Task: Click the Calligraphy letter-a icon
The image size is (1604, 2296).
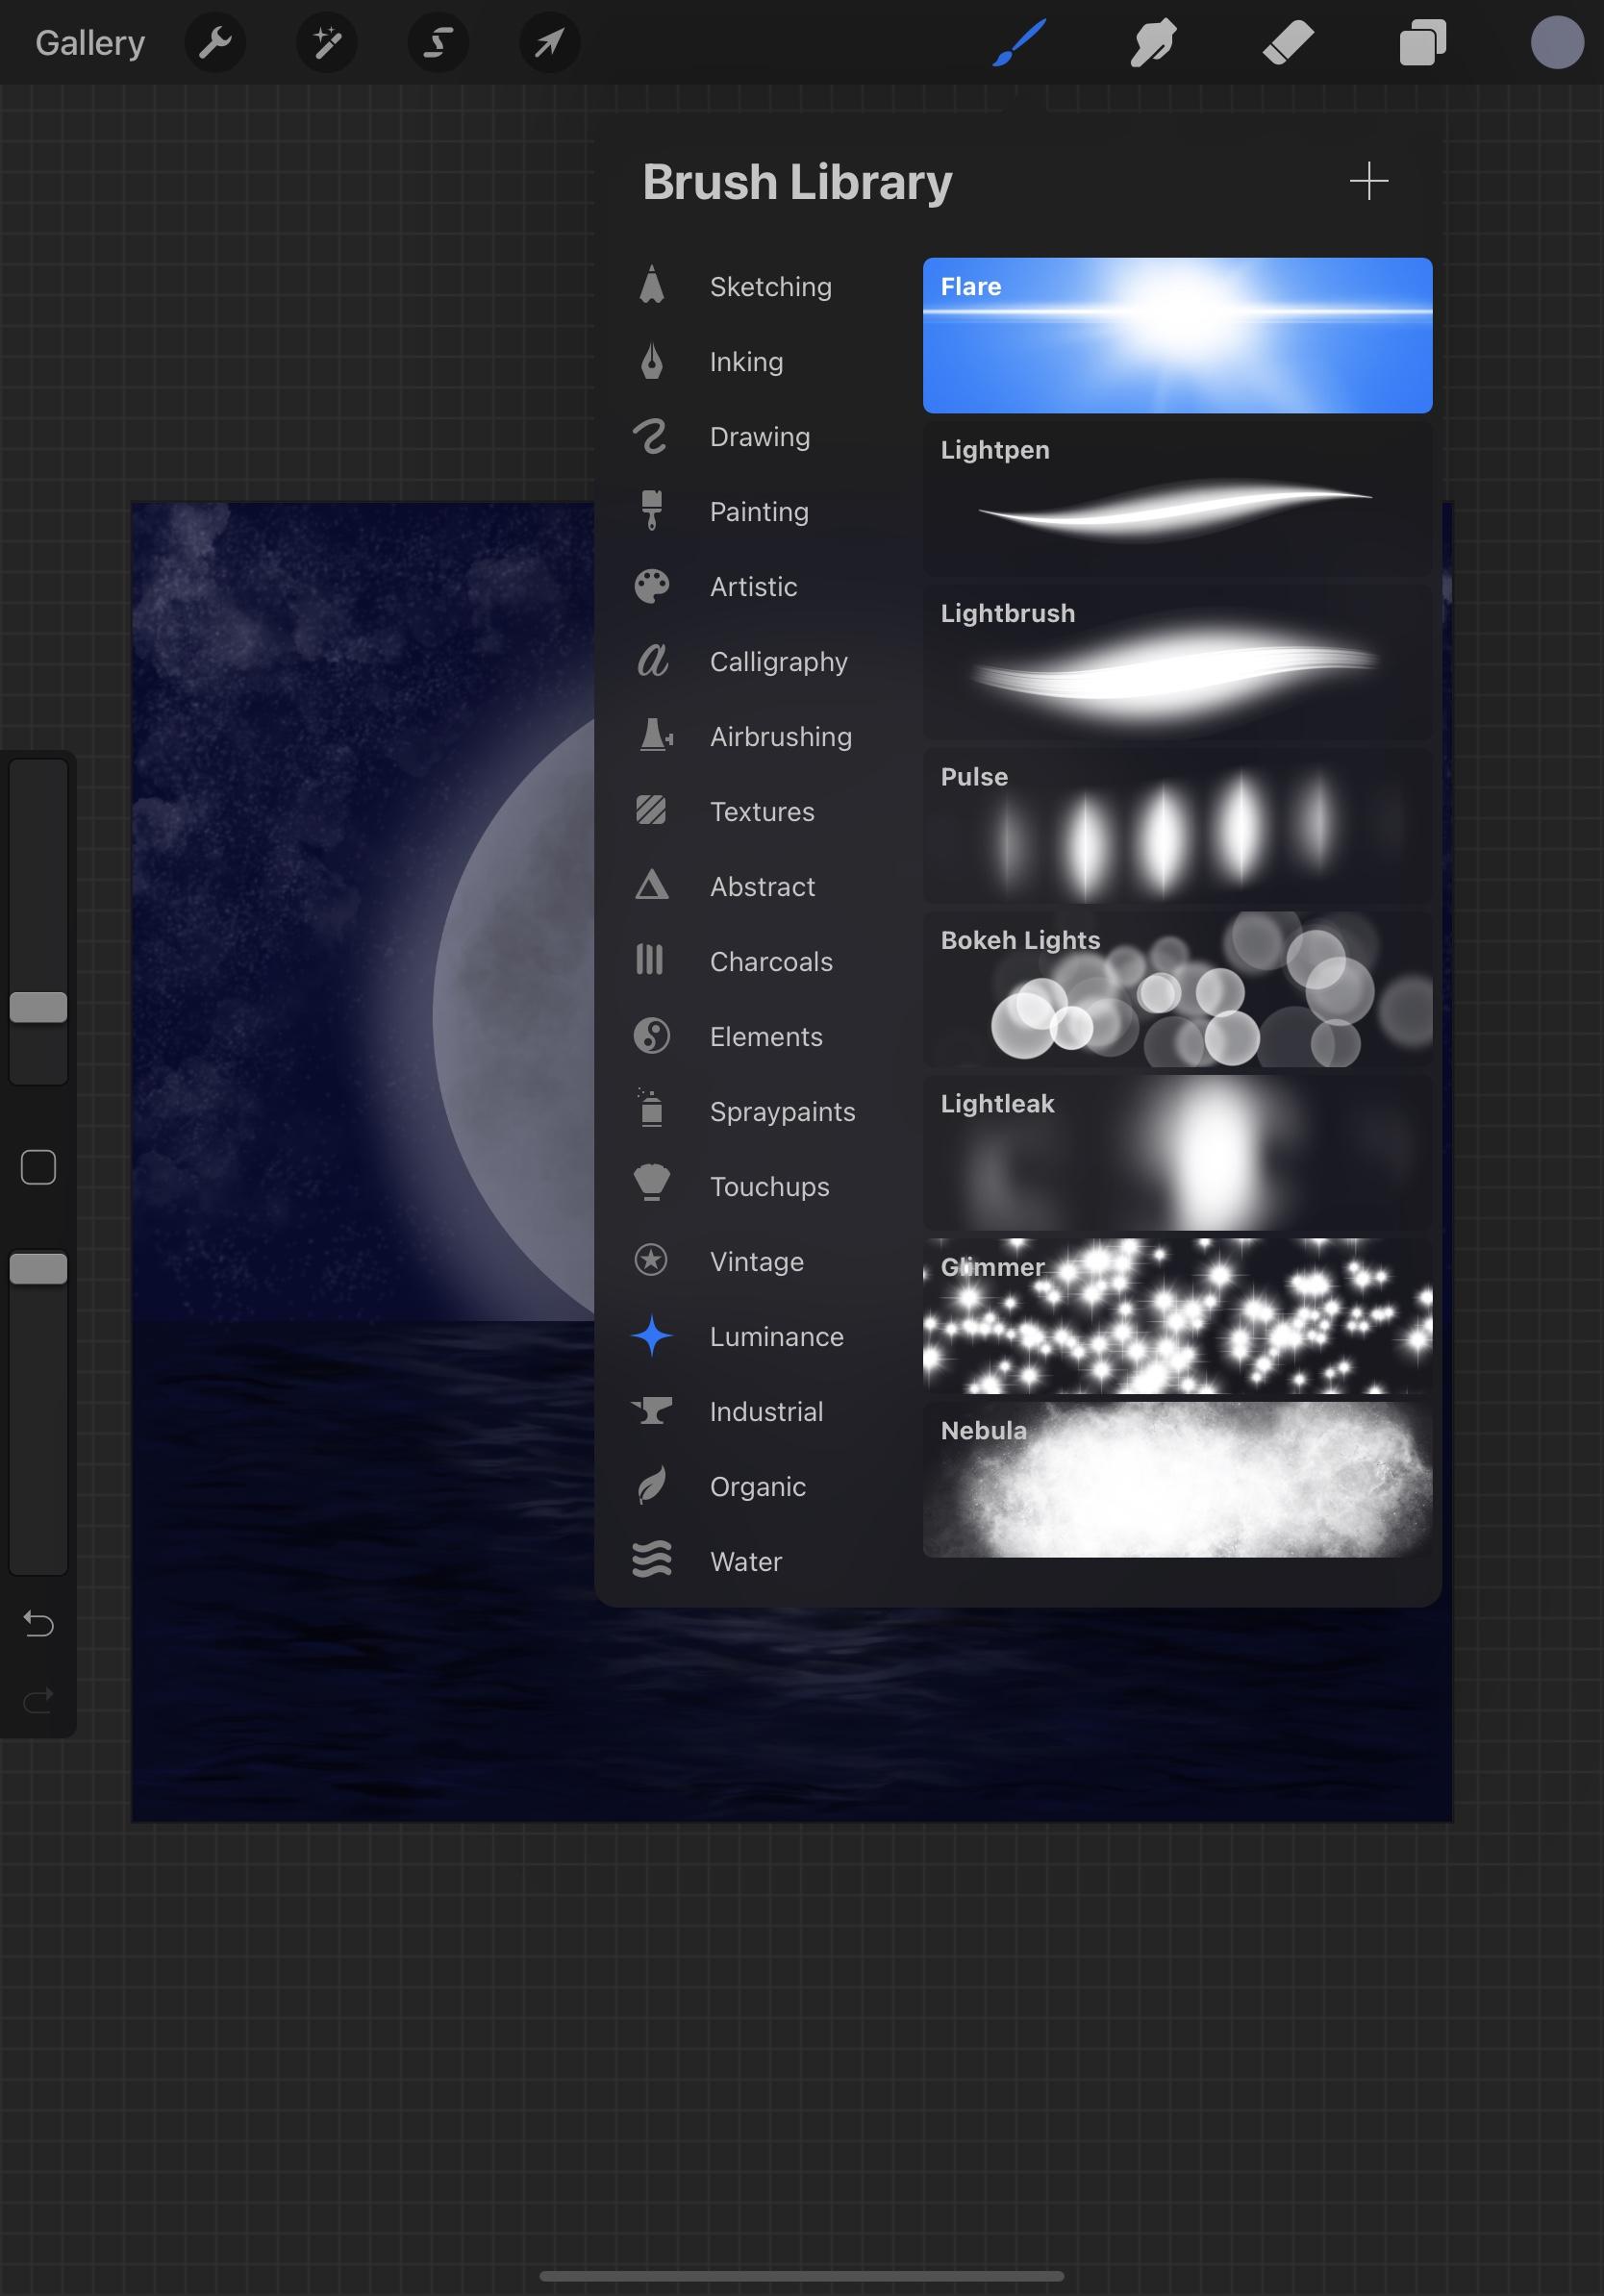Action: (x=652, y=660)
